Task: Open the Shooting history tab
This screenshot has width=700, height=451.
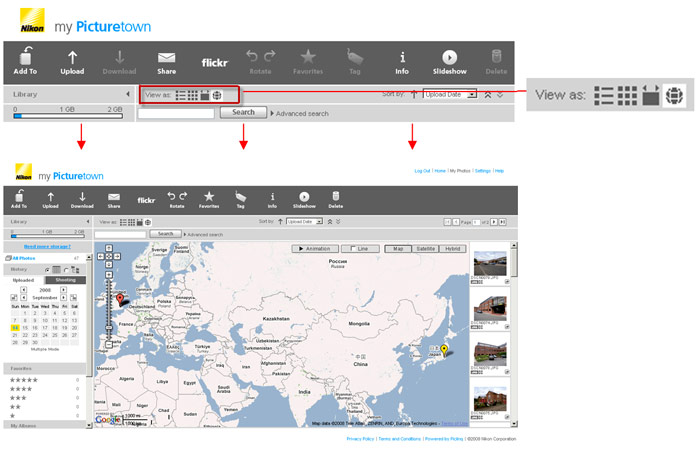Action: [x=65, y=280]
